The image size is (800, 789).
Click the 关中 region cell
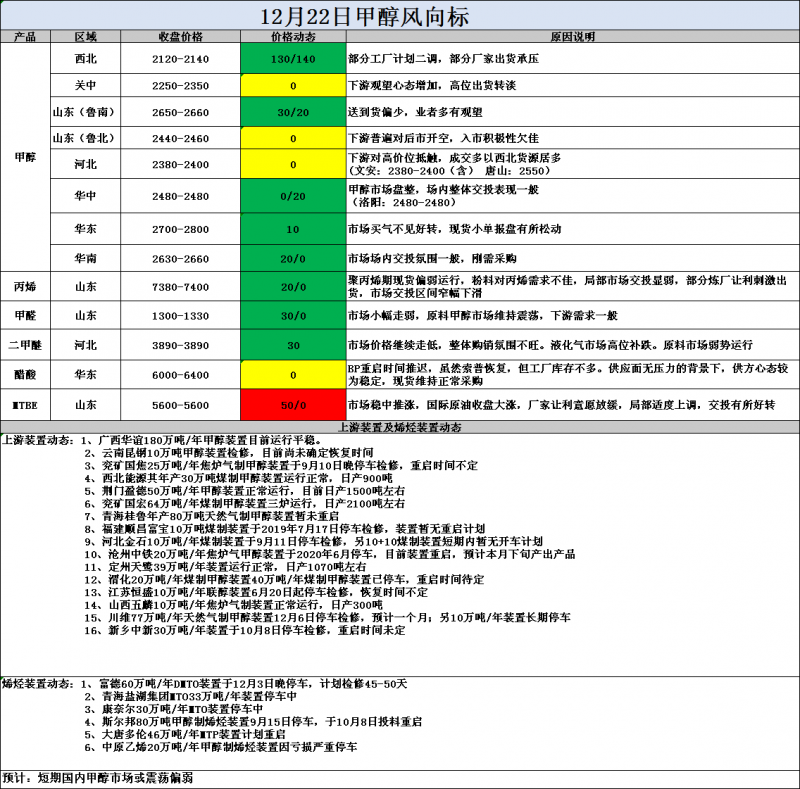pyautogui.click(x=85, y=85)
